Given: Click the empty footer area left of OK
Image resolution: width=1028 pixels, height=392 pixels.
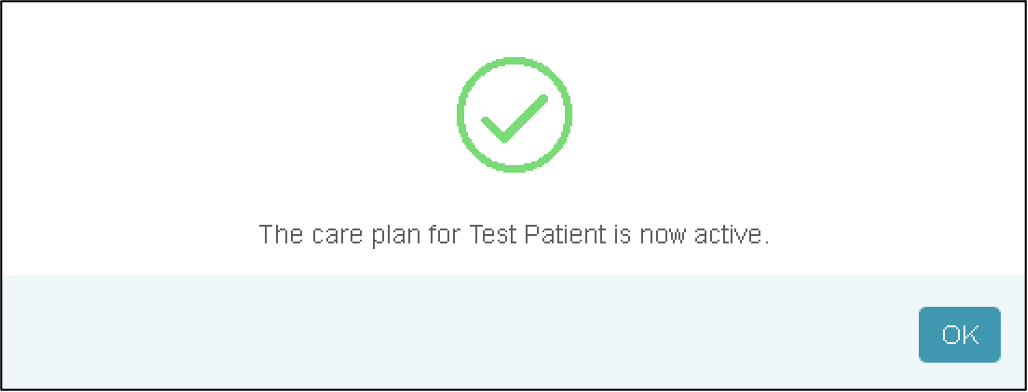Looking at the screenshot, I should (x=459, y=334).
